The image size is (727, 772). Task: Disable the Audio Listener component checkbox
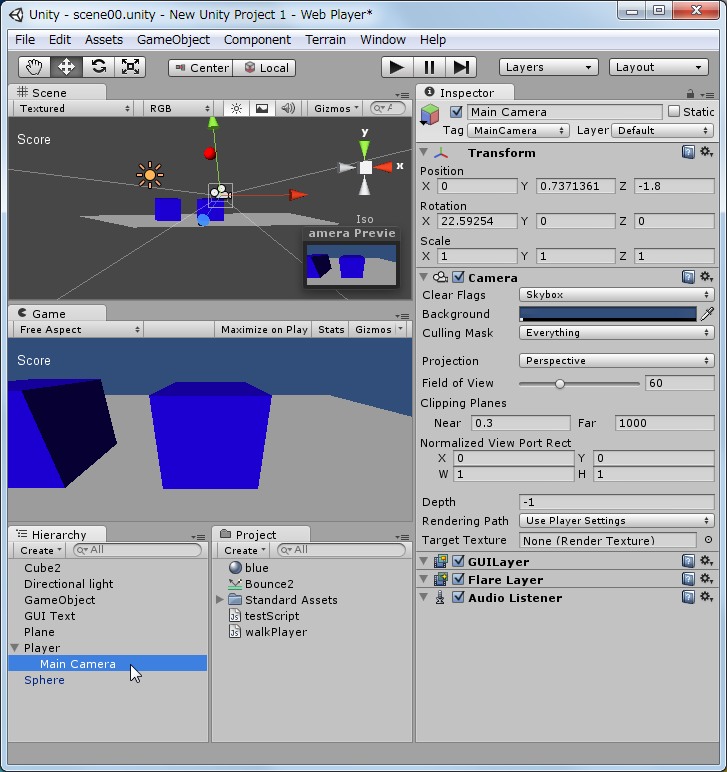458,598
